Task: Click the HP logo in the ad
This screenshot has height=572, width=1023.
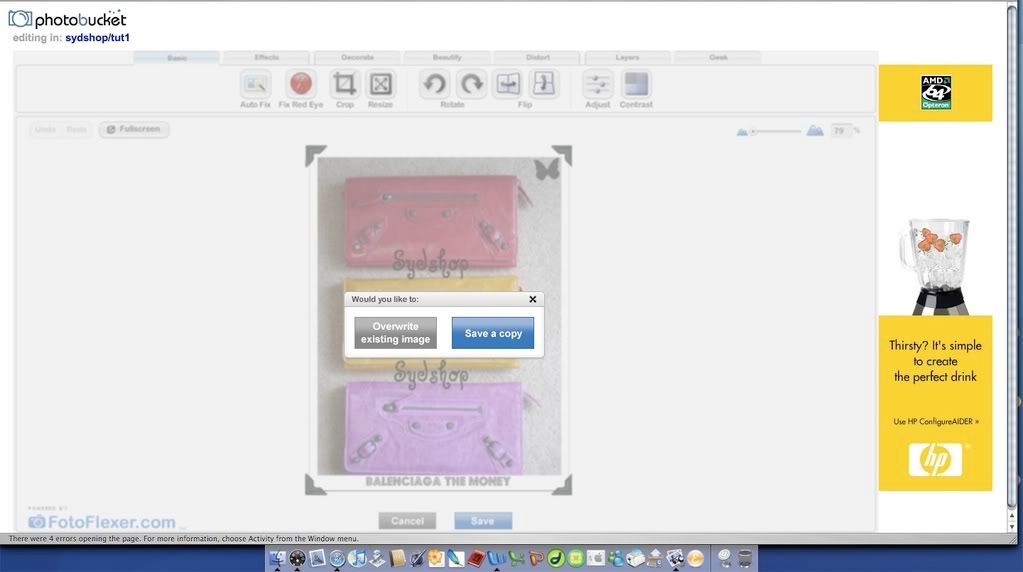Action: coord(935,460)
